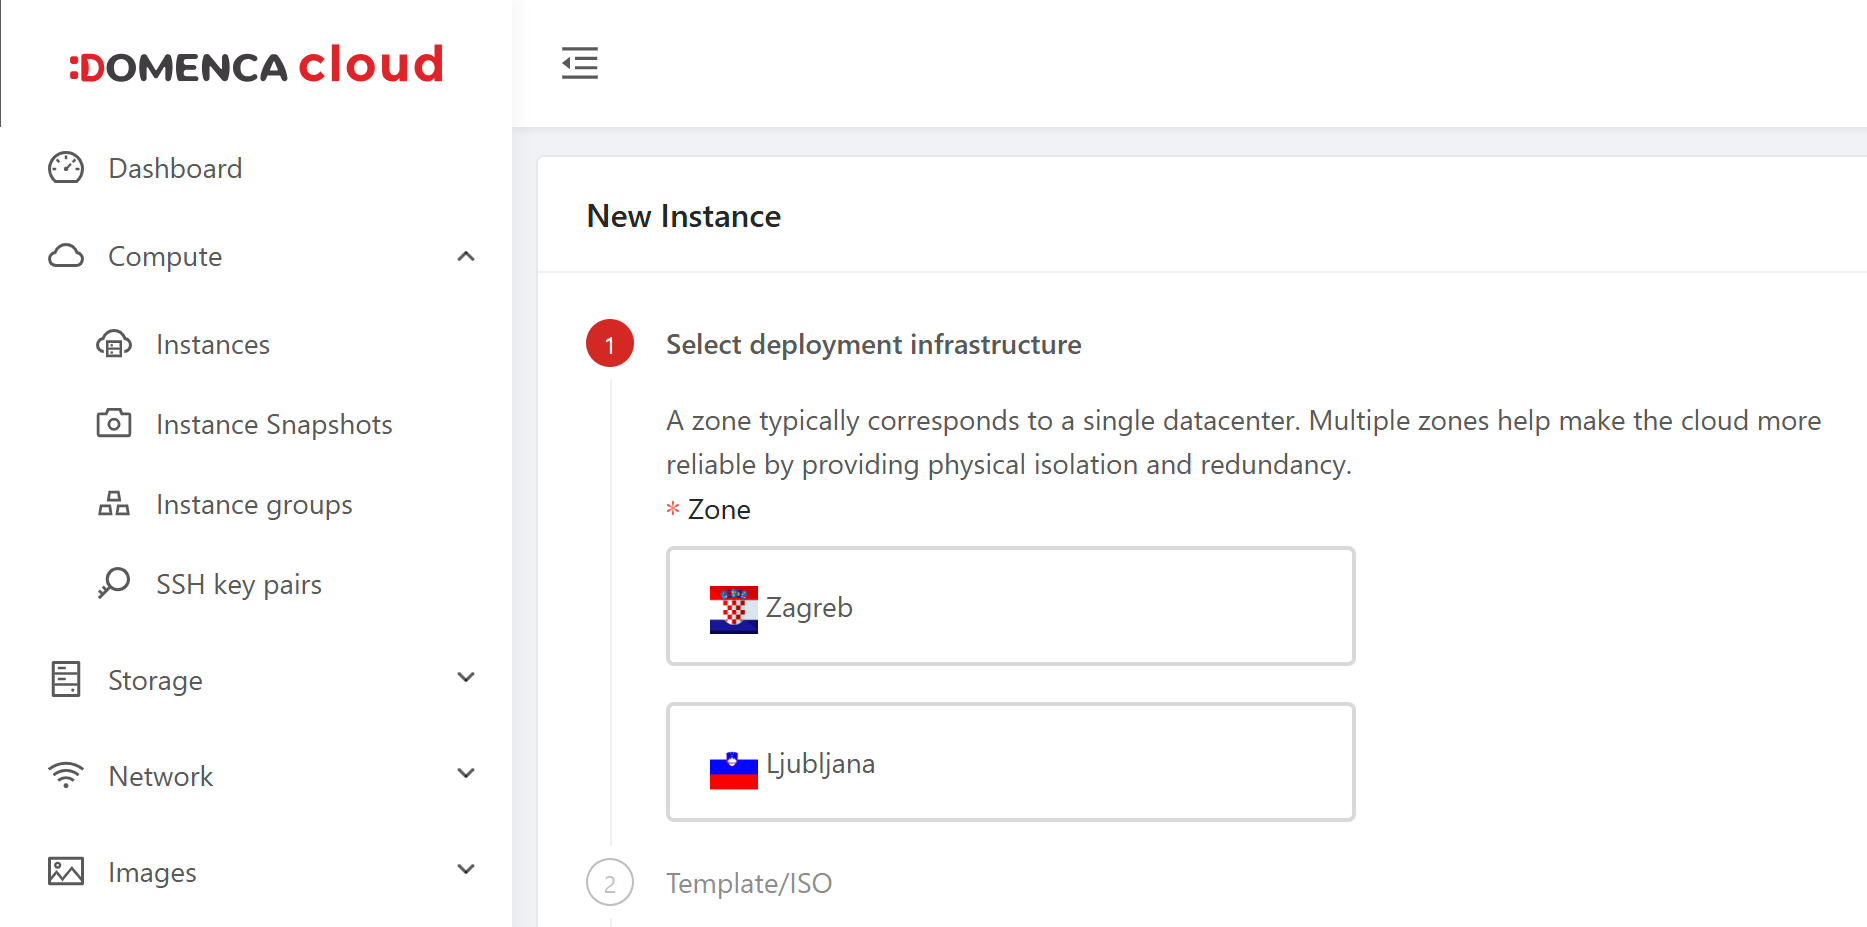Expand the Storage menu chevron

466,678
